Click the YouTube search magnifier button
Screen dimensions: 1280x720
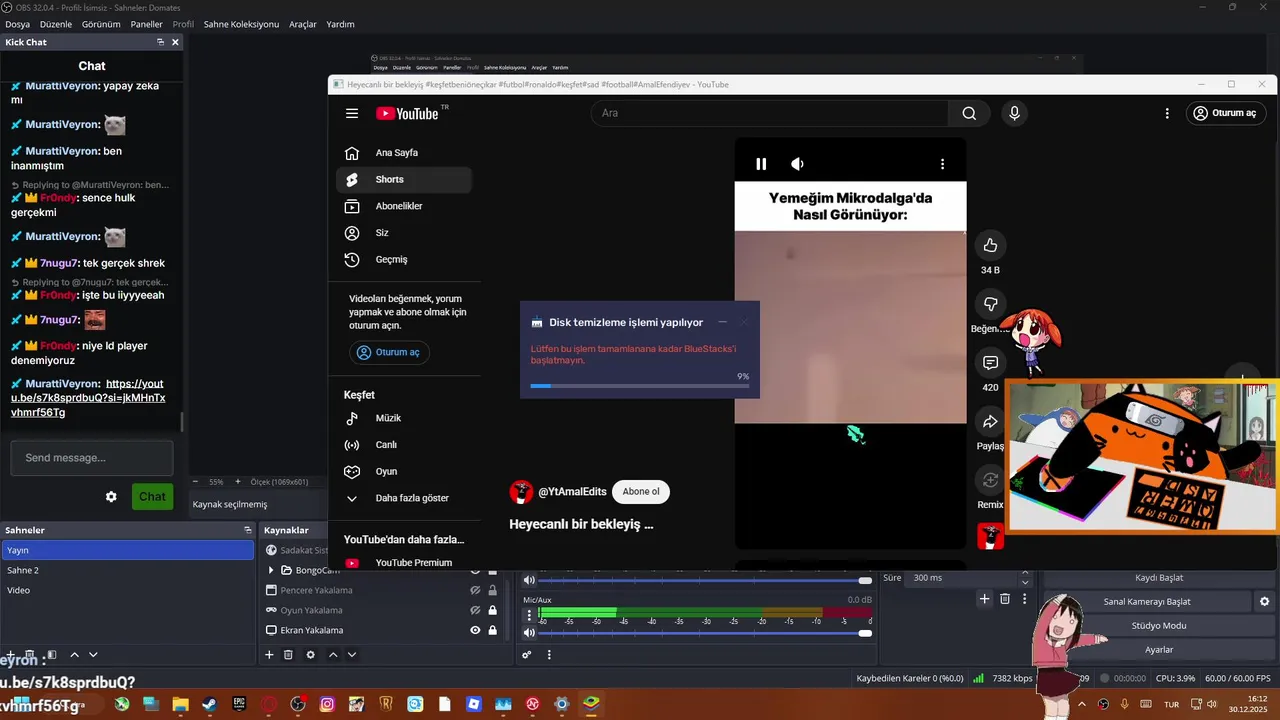pyautogui.click(x=969, y=113)
